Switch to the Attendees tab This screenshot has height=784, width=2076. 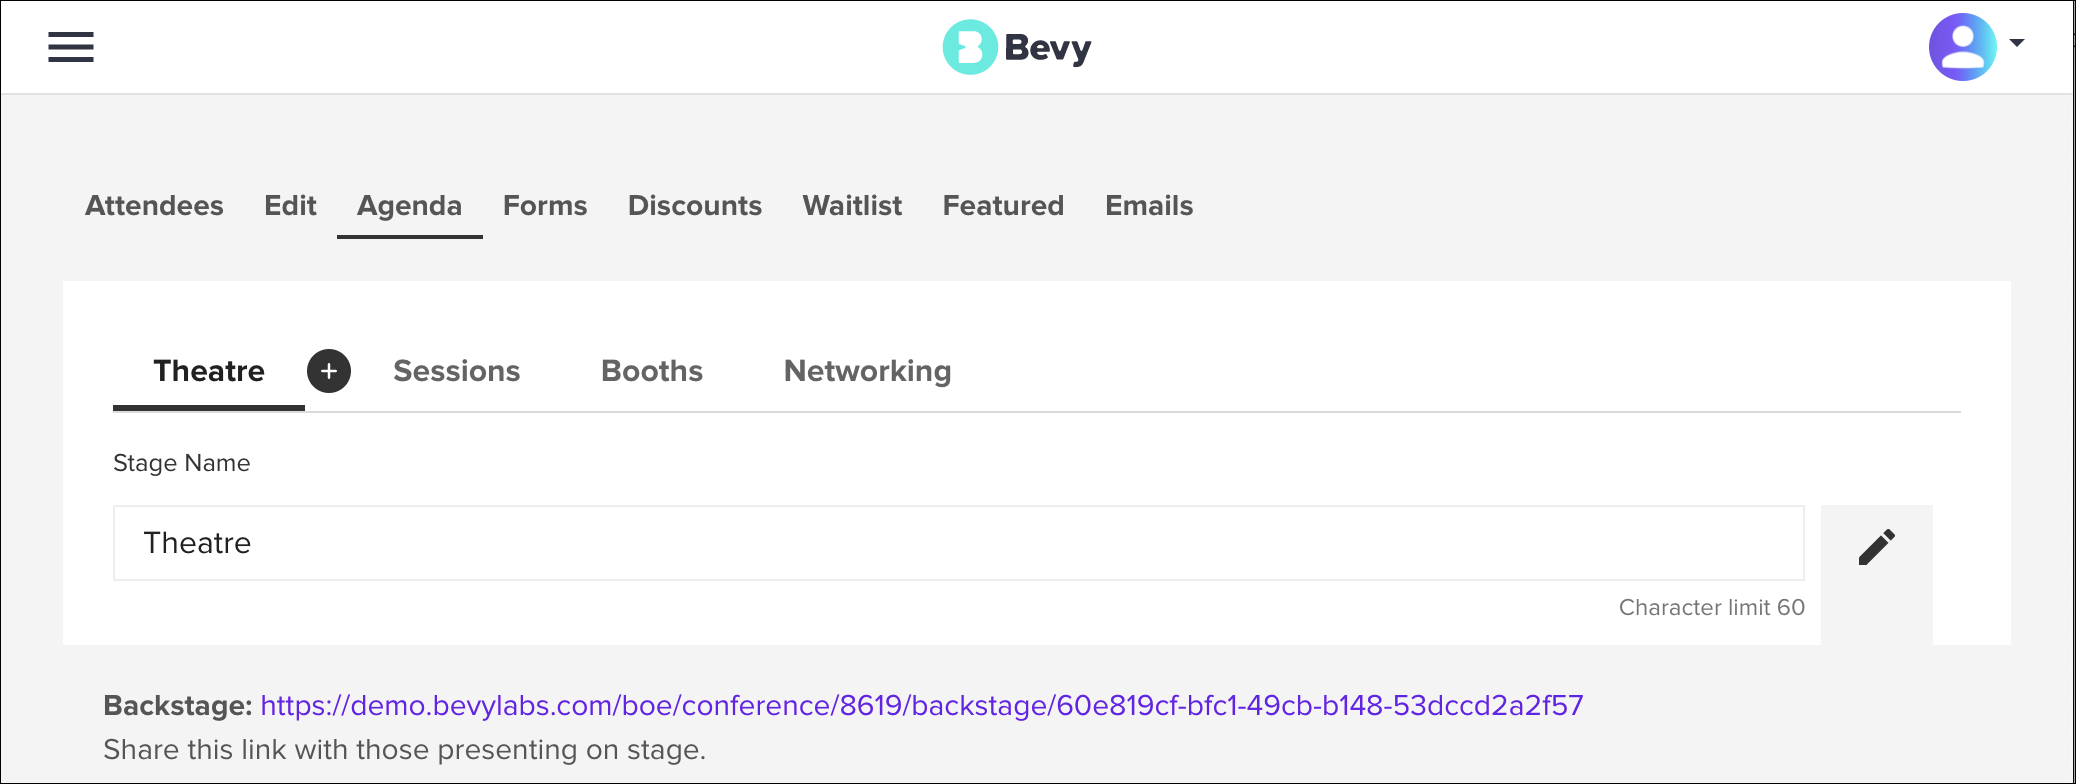(x=154, y=206)
